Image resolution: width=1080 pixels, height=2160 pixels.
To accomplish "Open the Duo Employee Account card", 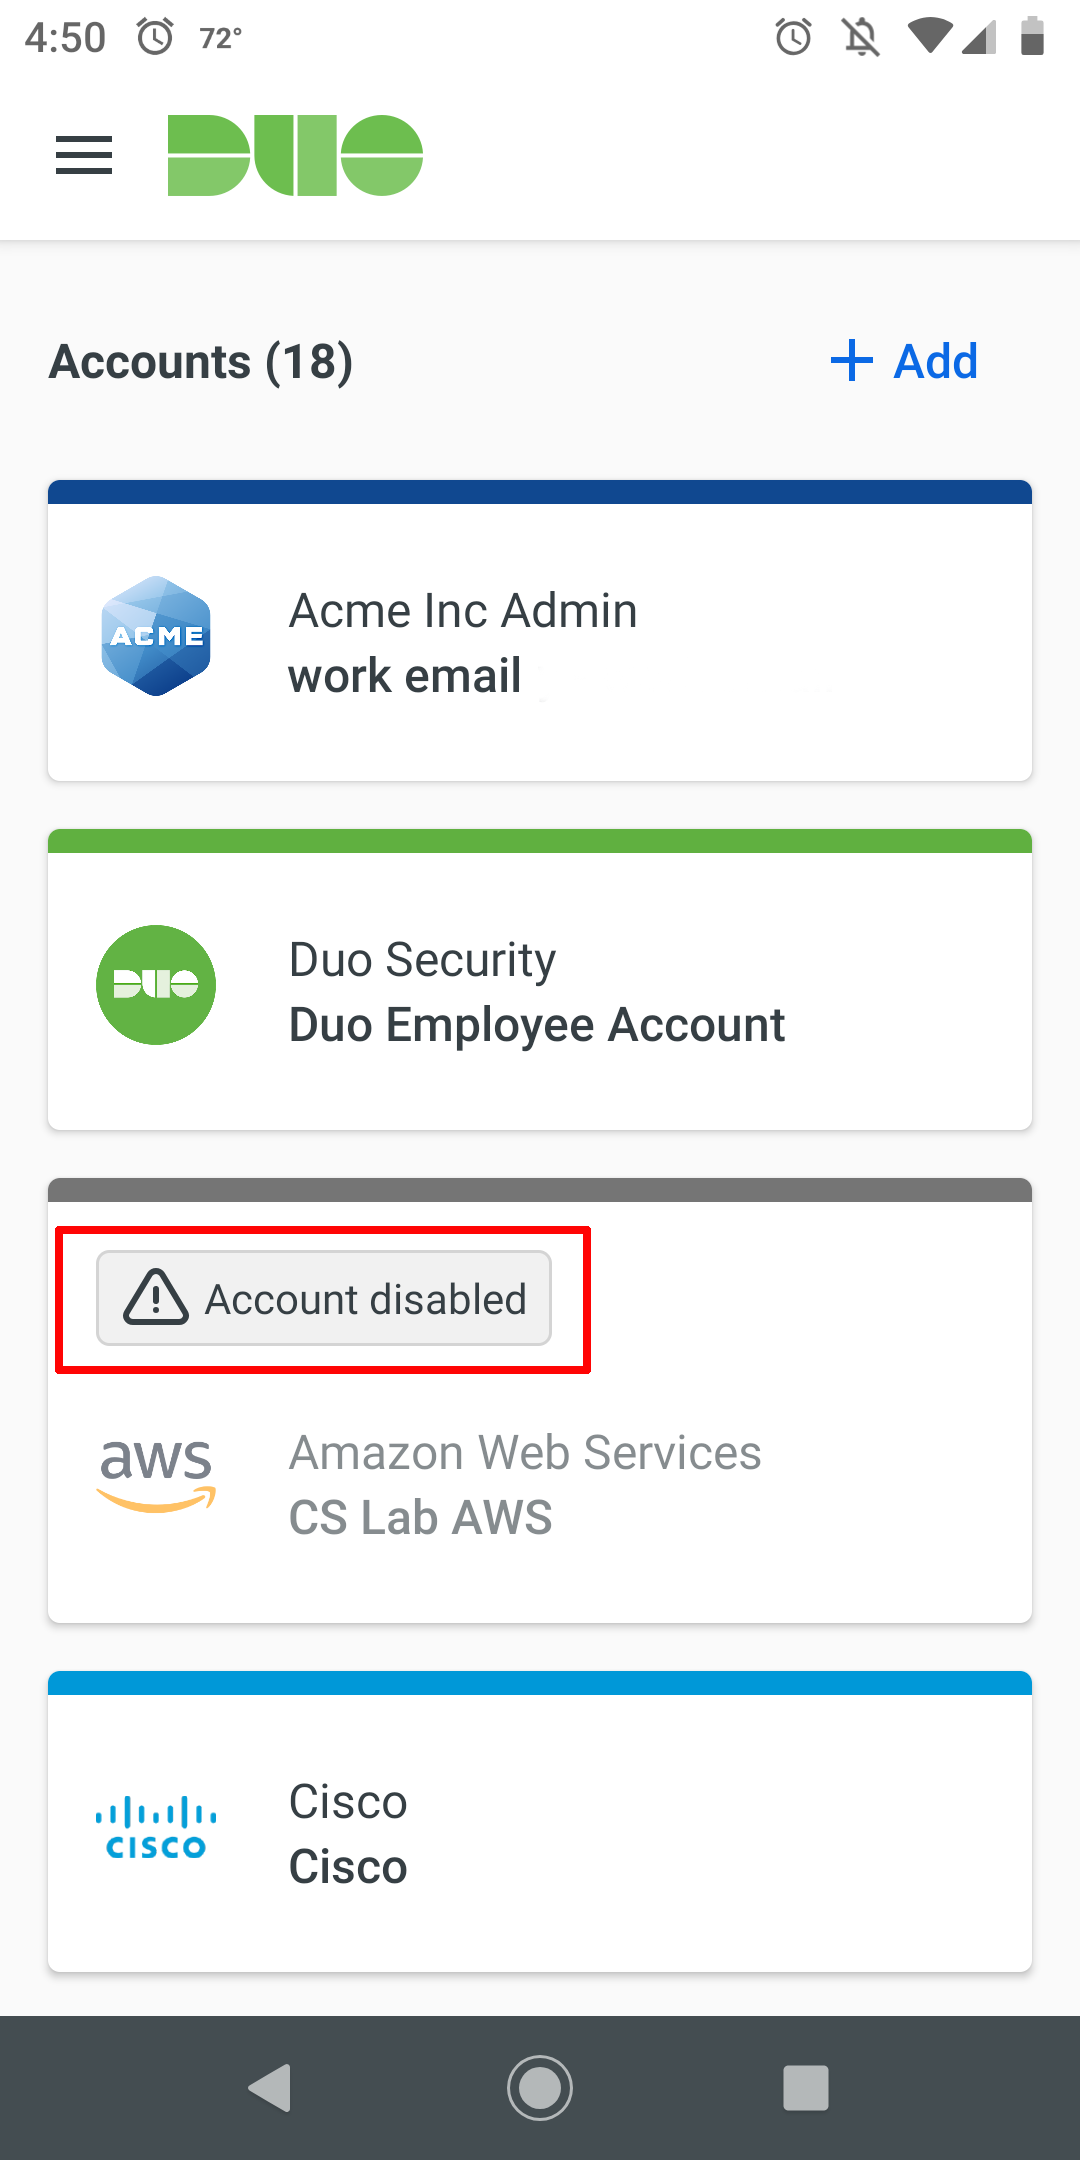I will pyautogui.click(x=540, y=985).
